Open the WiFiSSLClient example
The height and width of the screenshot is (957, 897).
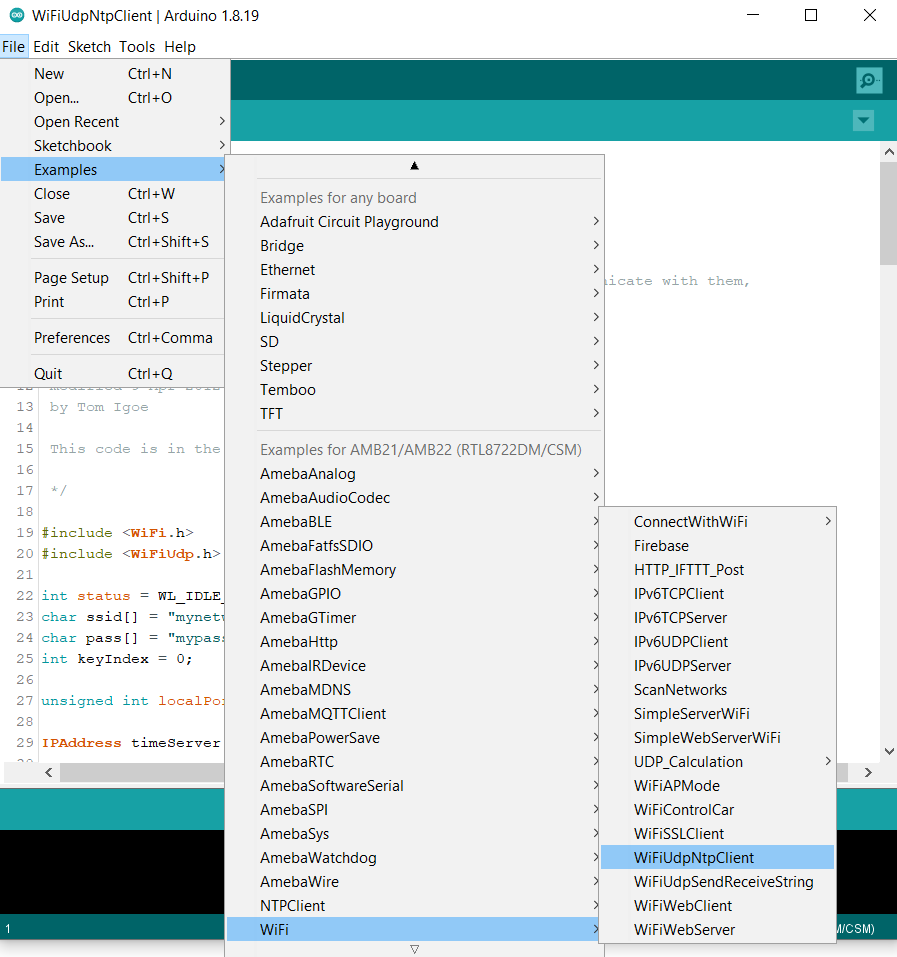pyautogui.click(x=718, y=834)
